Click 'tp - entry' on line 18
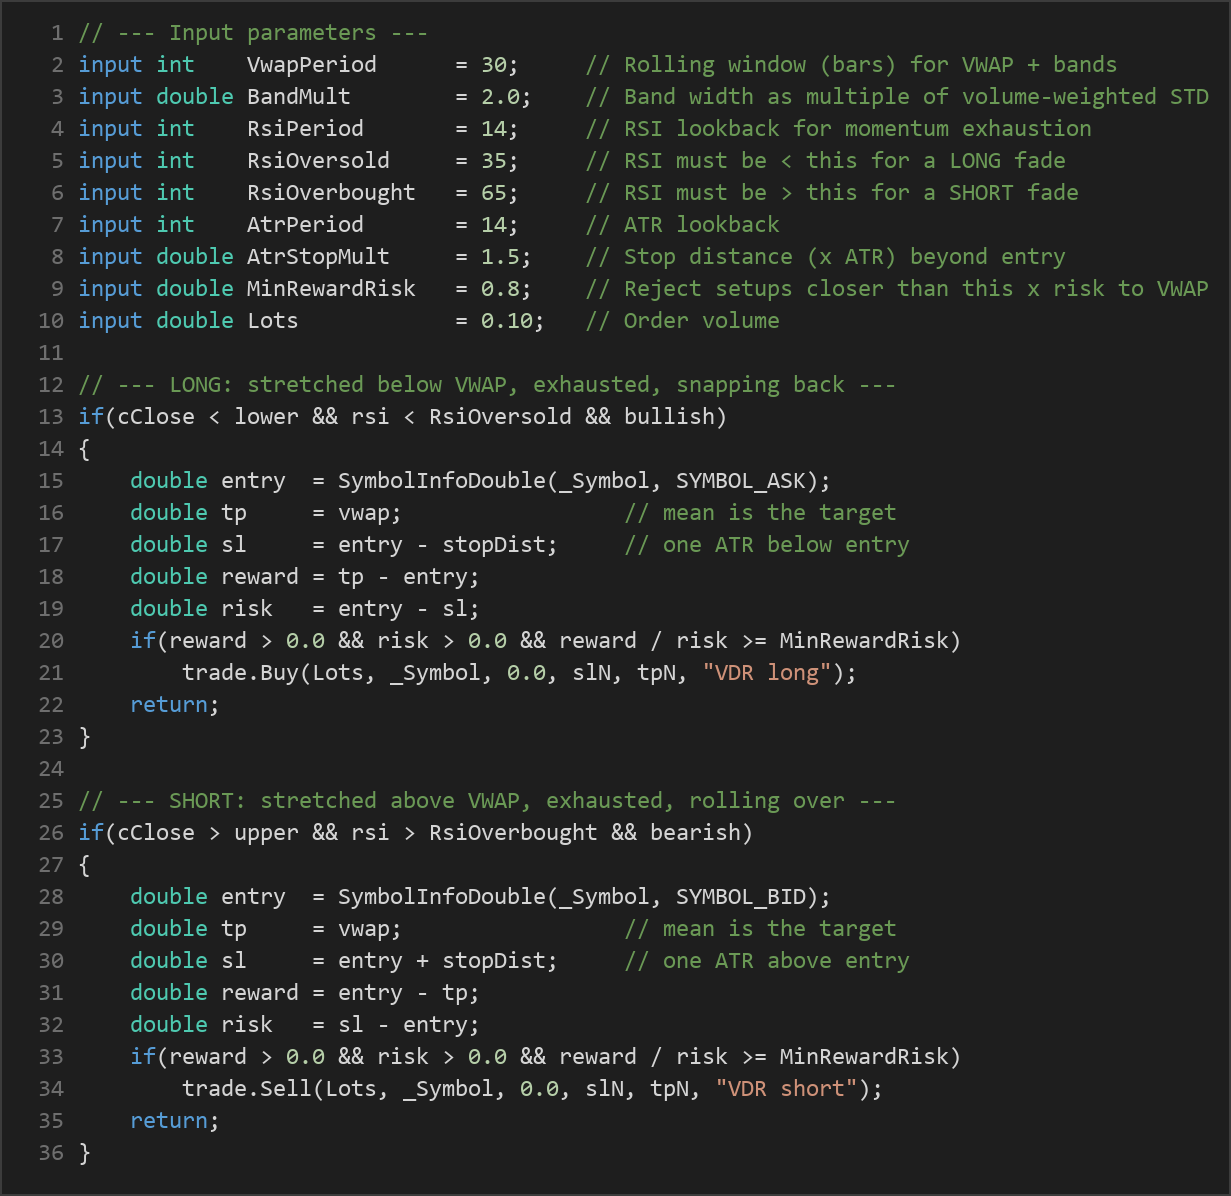This screenshot has height=1196, width=1231. click(403, 577)
